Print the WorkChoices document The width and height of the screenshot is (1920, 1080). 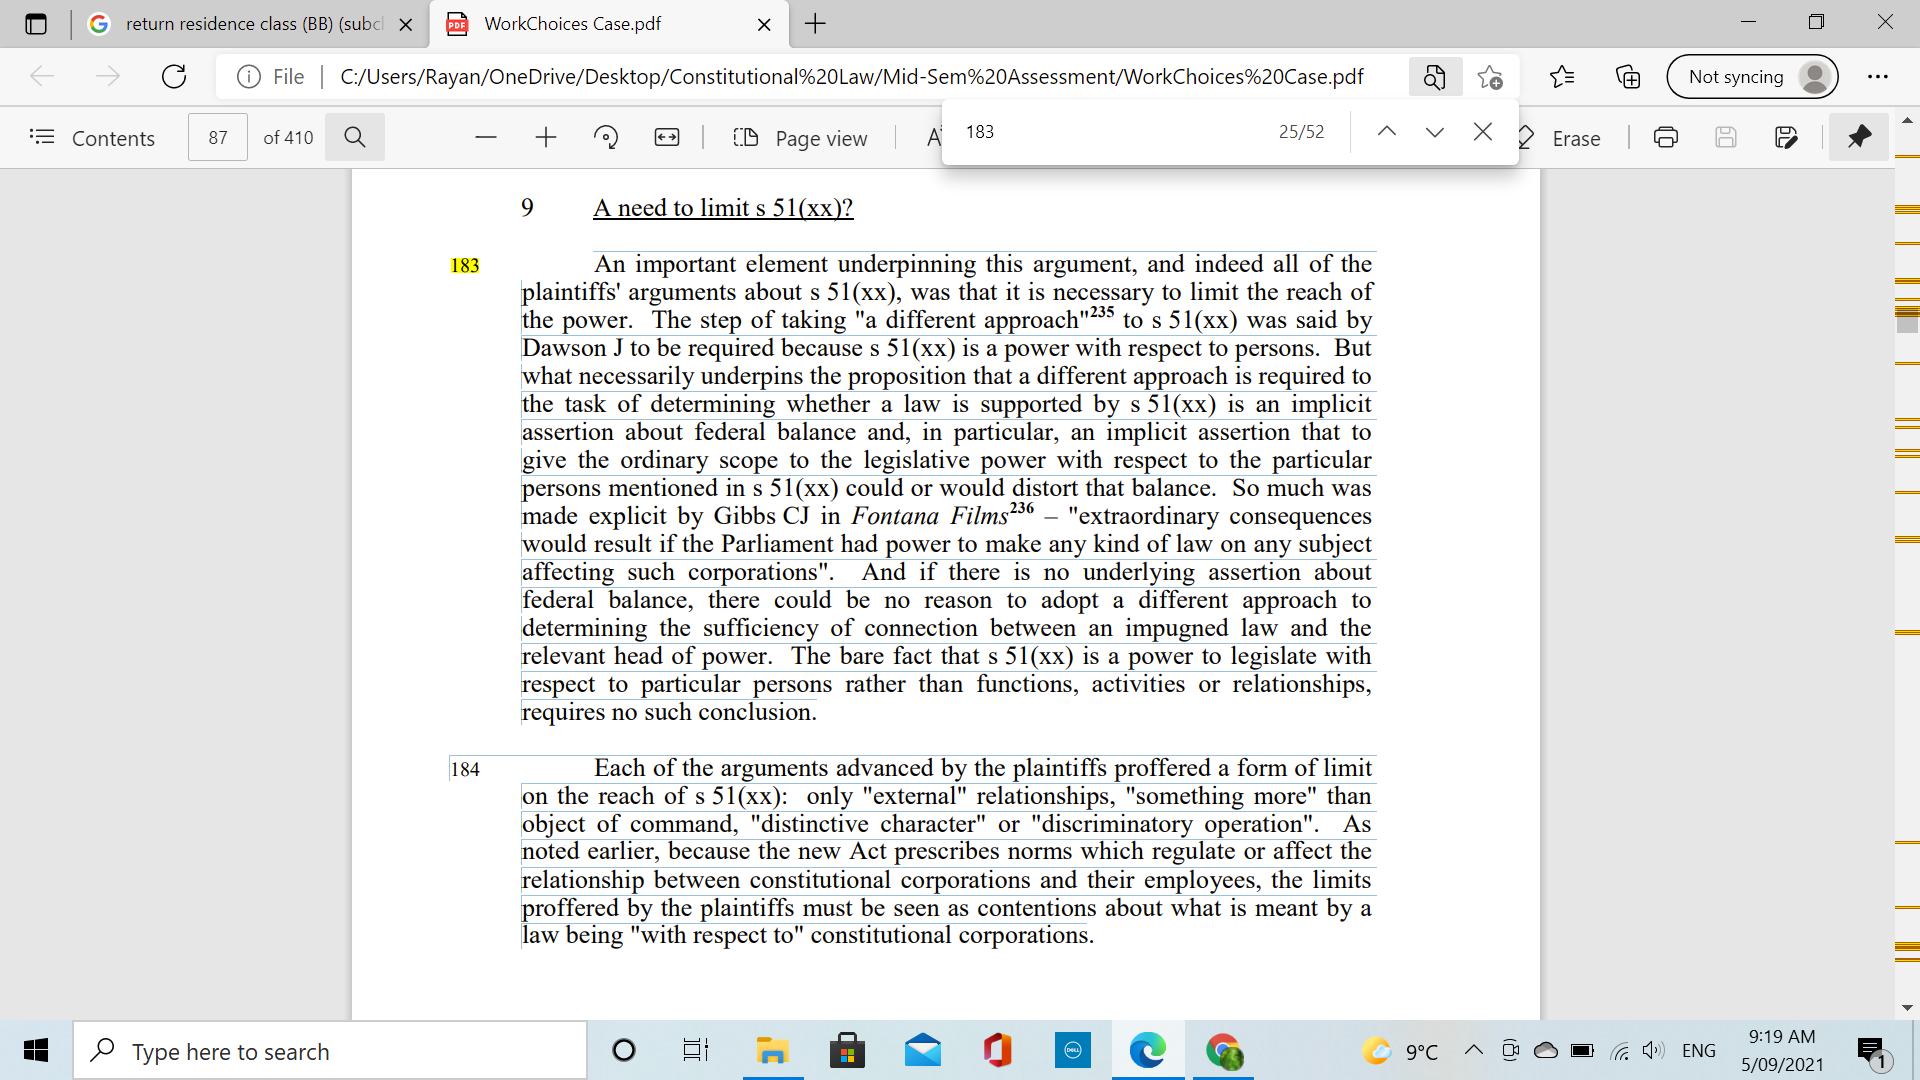[x=1666, y=138]
